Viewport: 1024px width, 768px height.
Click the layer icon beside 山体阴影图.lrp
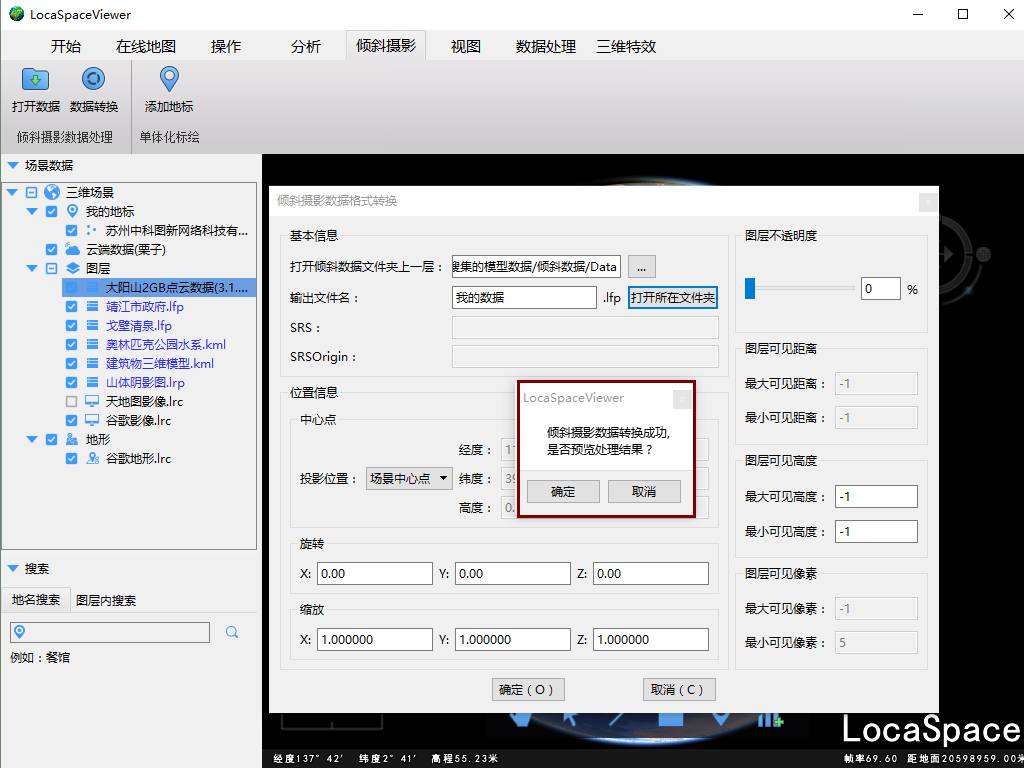pyautogui.click(x=92, y=382)
